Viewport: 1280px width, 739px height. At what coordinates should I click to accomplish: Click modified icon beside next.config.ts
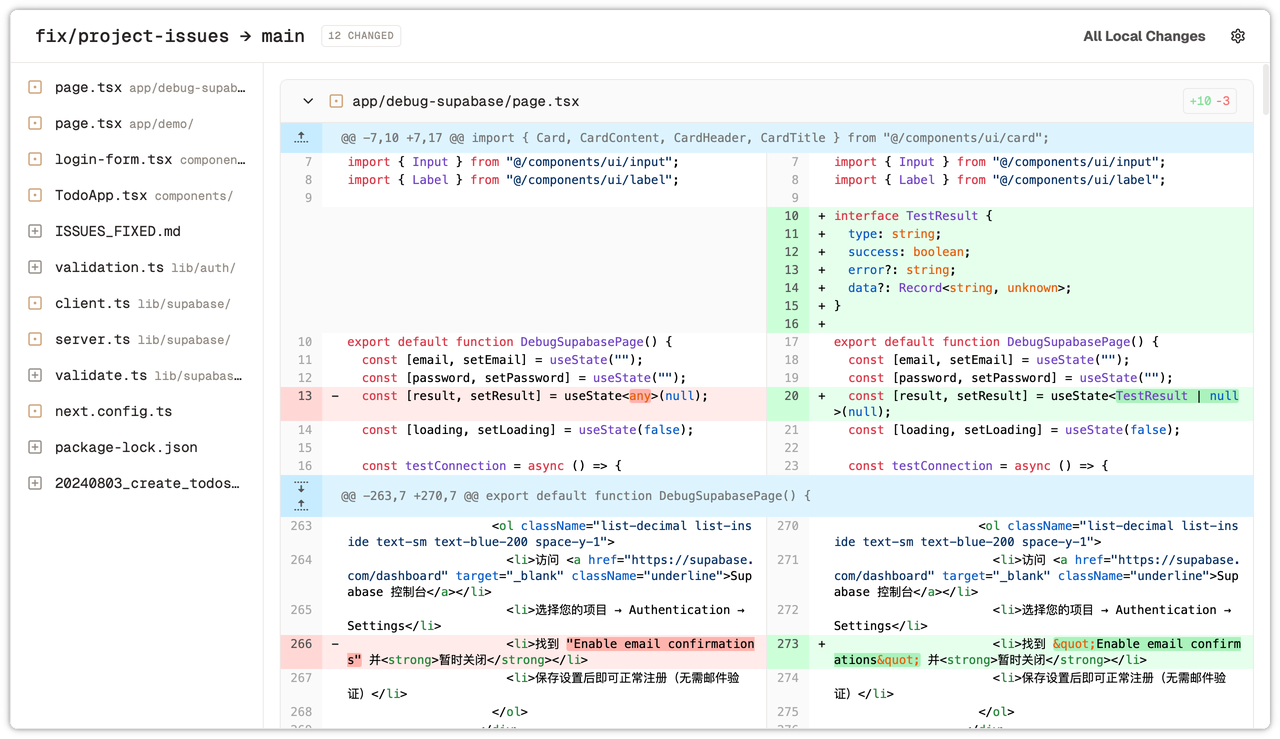(x=35, y=412)
